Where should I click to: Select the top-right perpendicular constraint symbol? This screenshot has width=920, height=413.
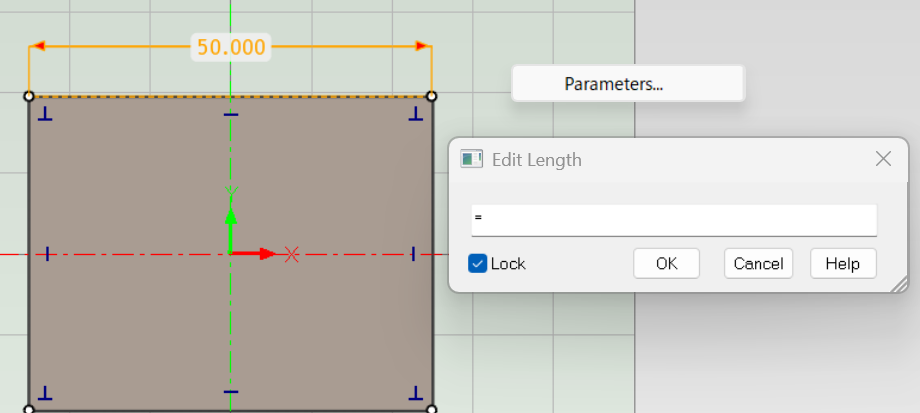click(x=415, y=116)
